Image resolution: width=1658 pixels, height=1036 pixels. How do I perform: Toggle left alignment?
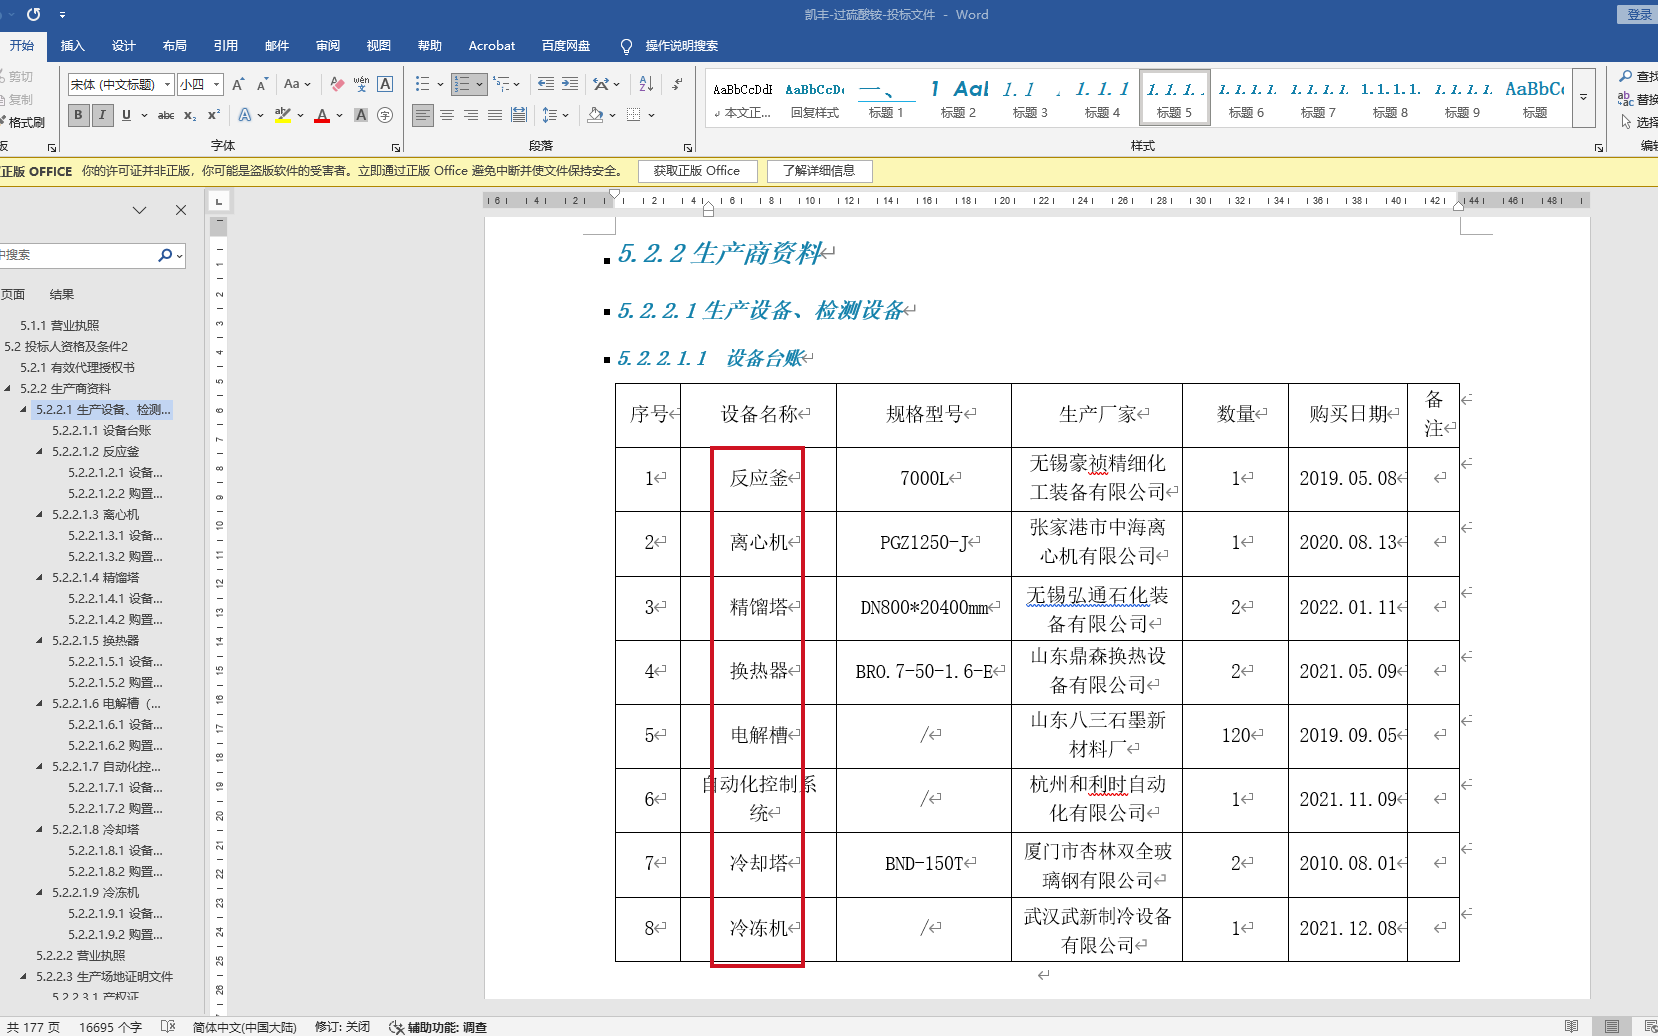click(x=423, y=115)
